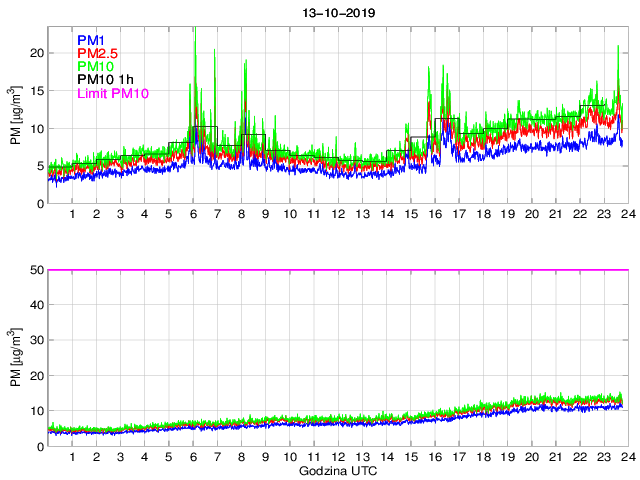
Task: Click the 30 tick on the bottom y-axis
Action: click(35, 341)
